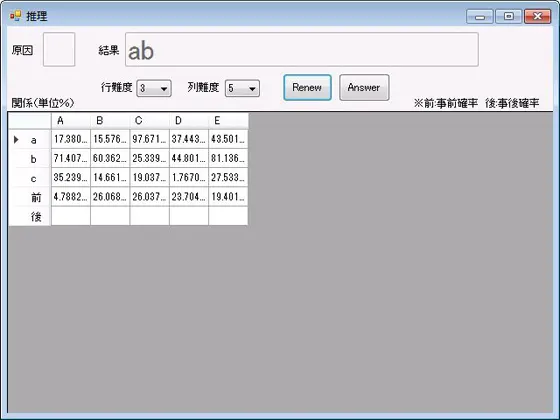Click empty 後 cell under column A
The width and height of the screenshot is (560, 420).
[71, 216]
